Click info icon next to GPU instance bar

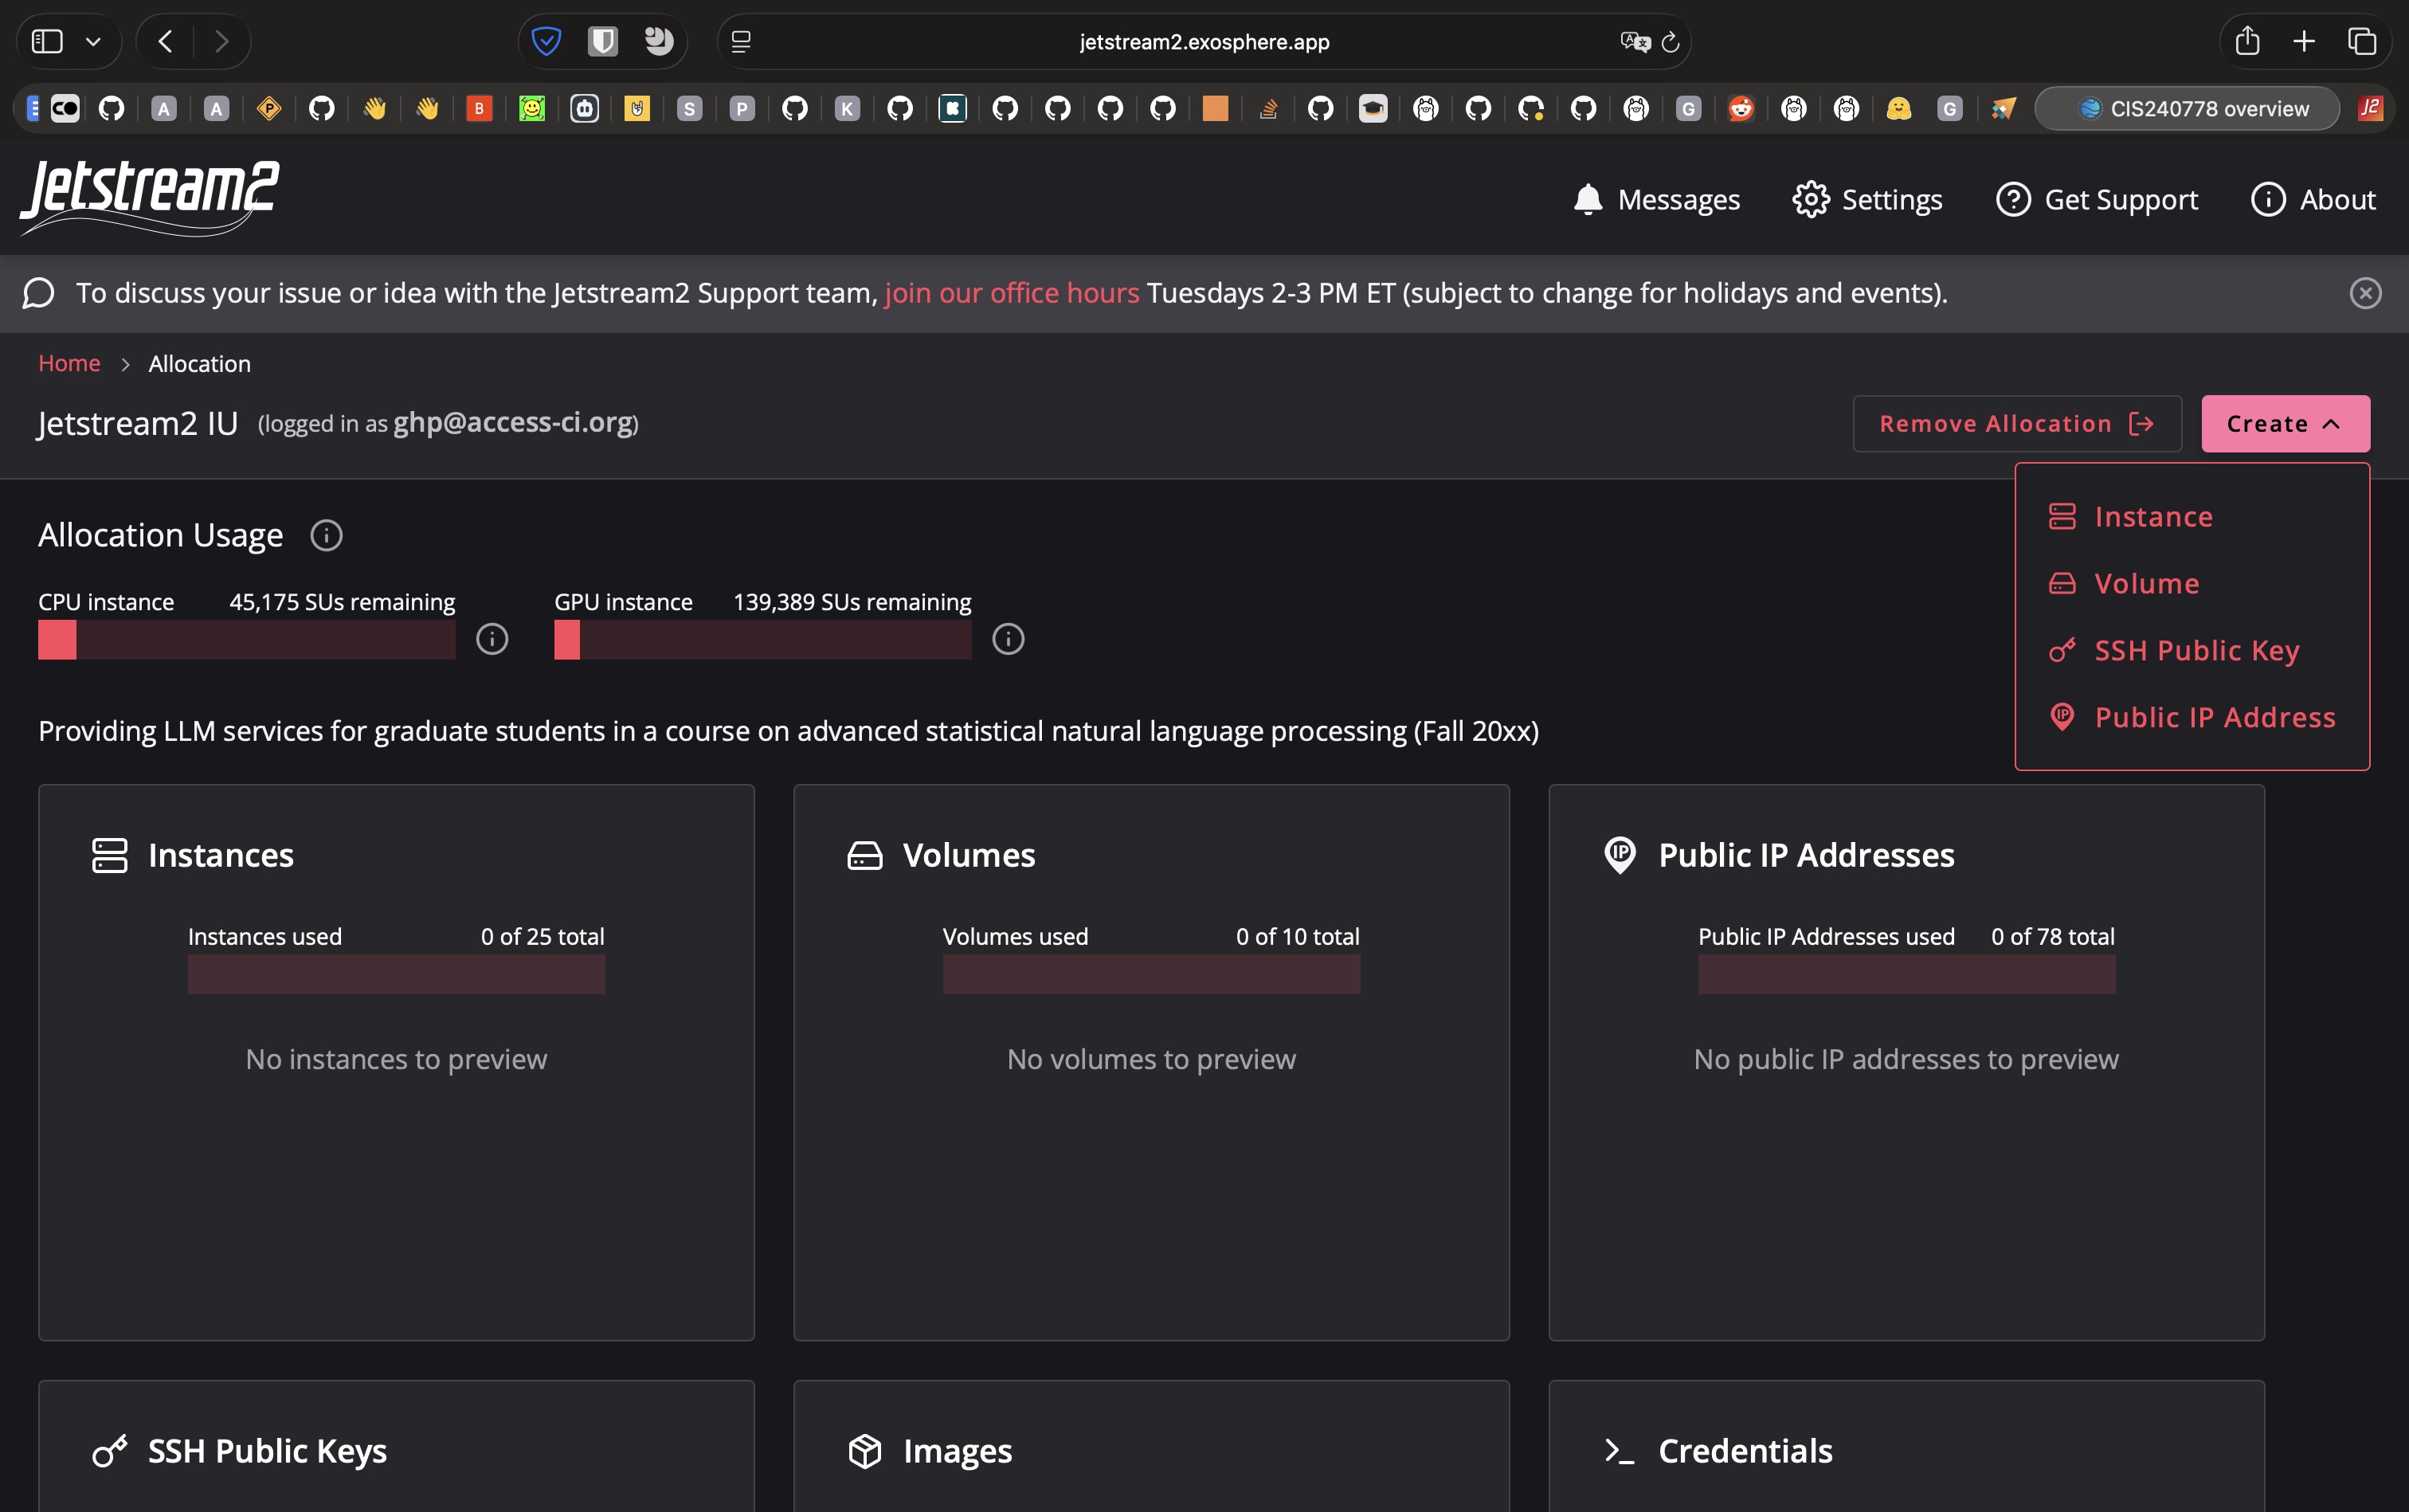coord(1007,639)
